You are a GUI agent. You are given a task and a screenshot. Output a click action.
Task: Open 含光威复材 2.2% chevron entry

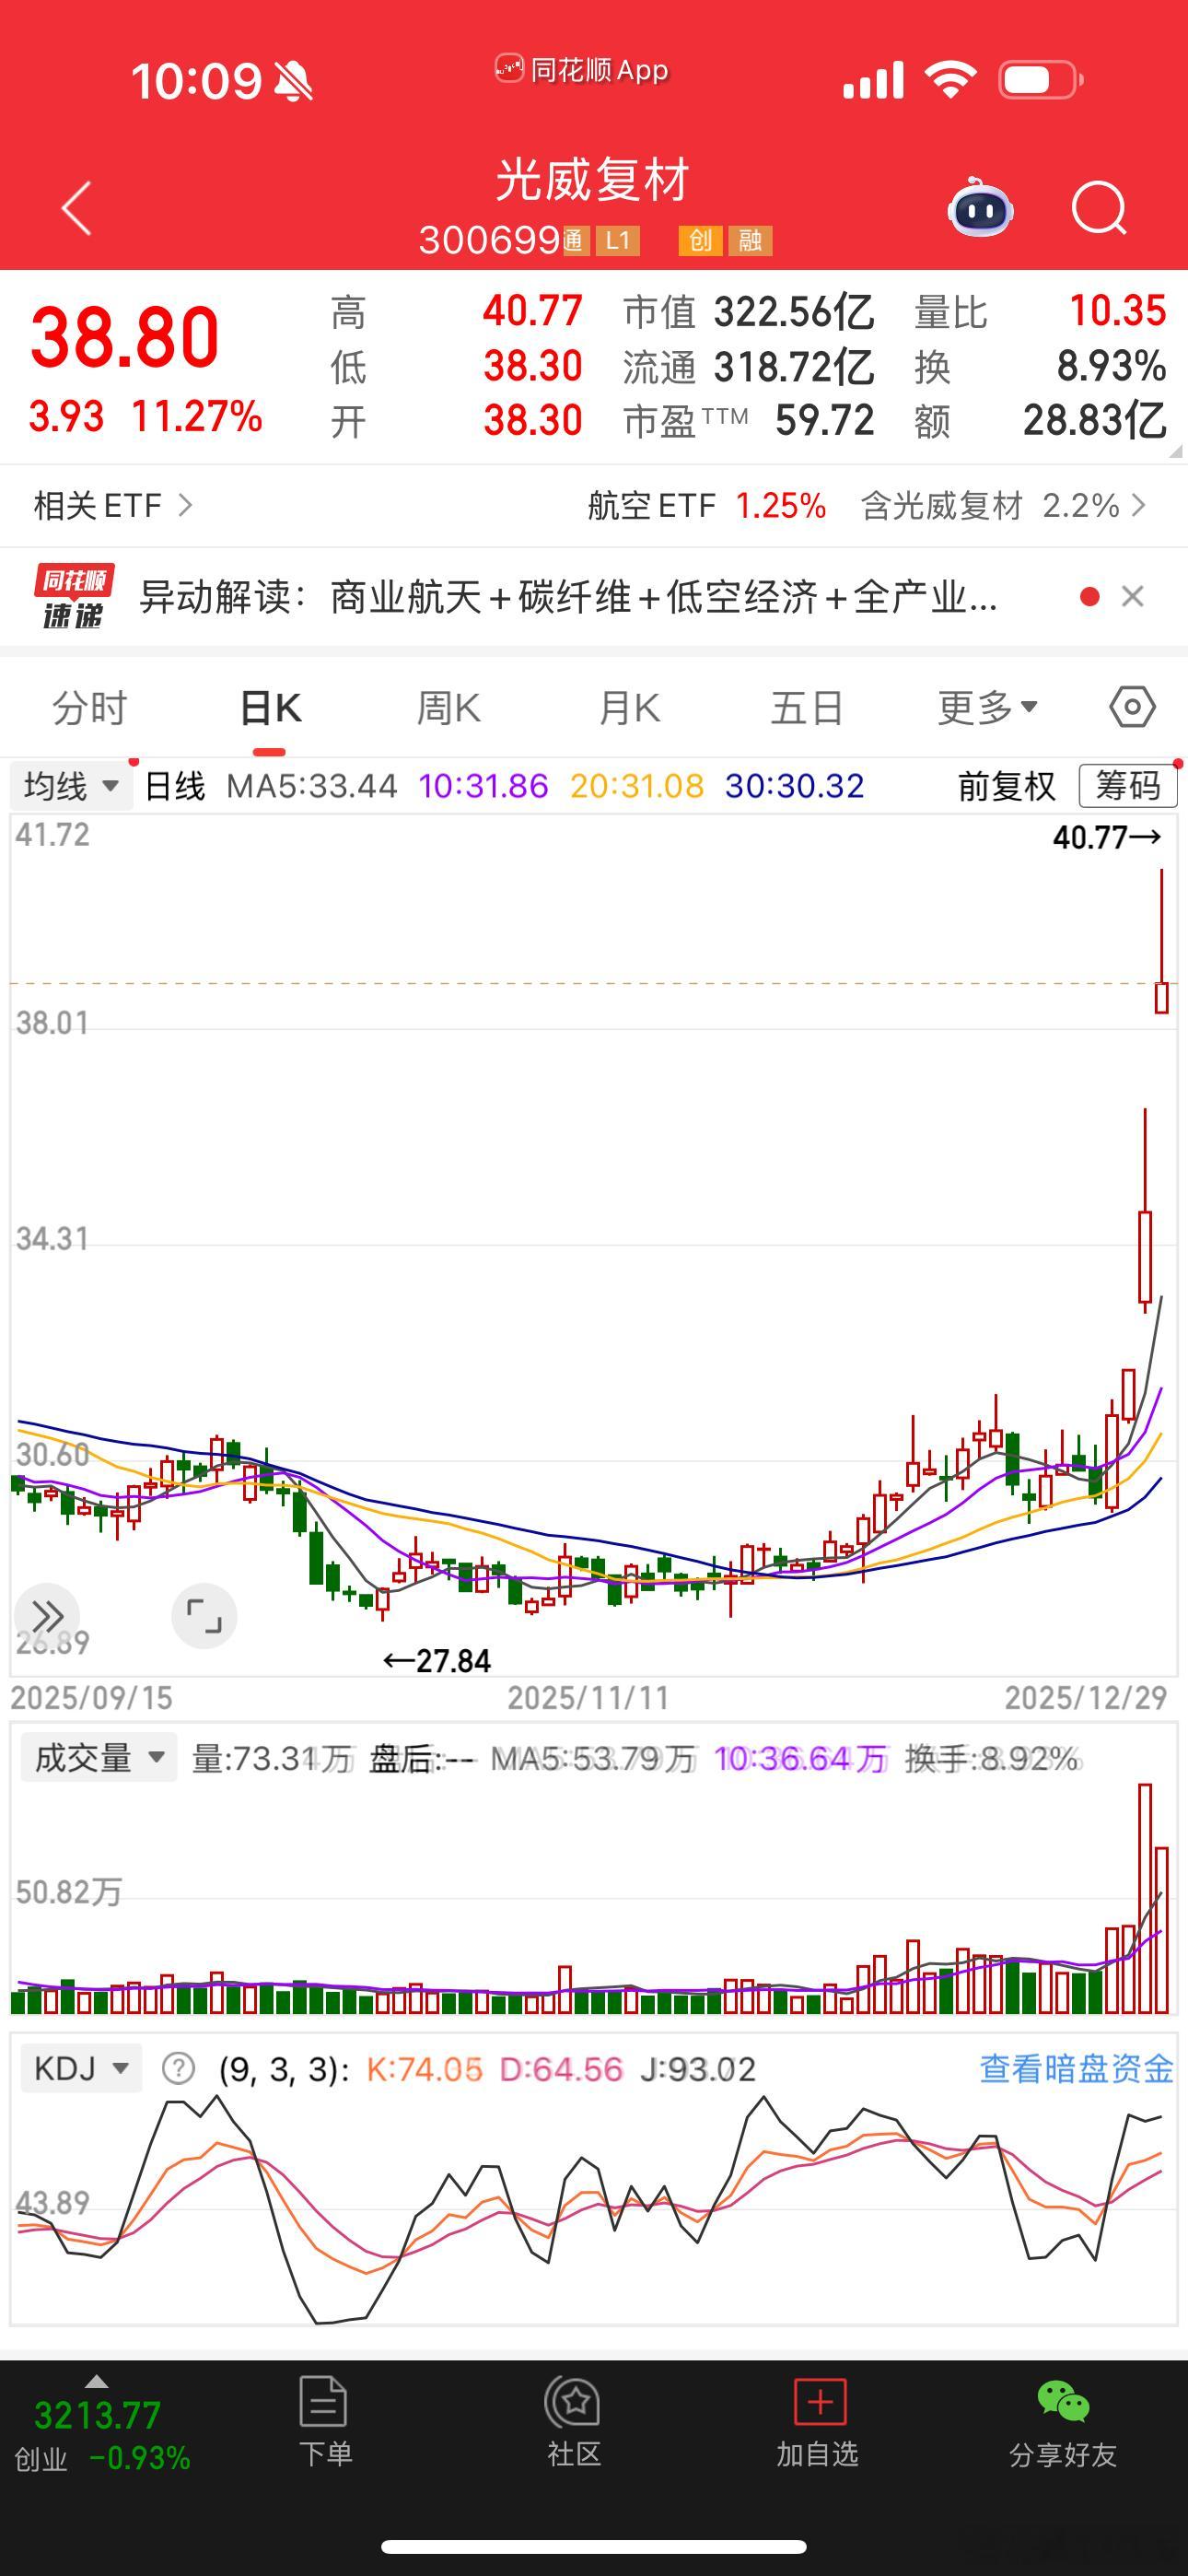[1003, 505]
